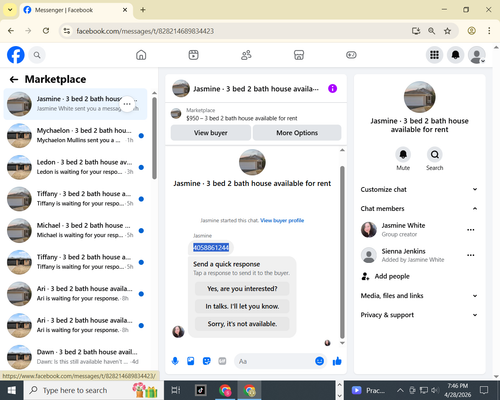The image size is (500, 400).
Task: Open Facebook notifications bell
Action: pos(455,55)
